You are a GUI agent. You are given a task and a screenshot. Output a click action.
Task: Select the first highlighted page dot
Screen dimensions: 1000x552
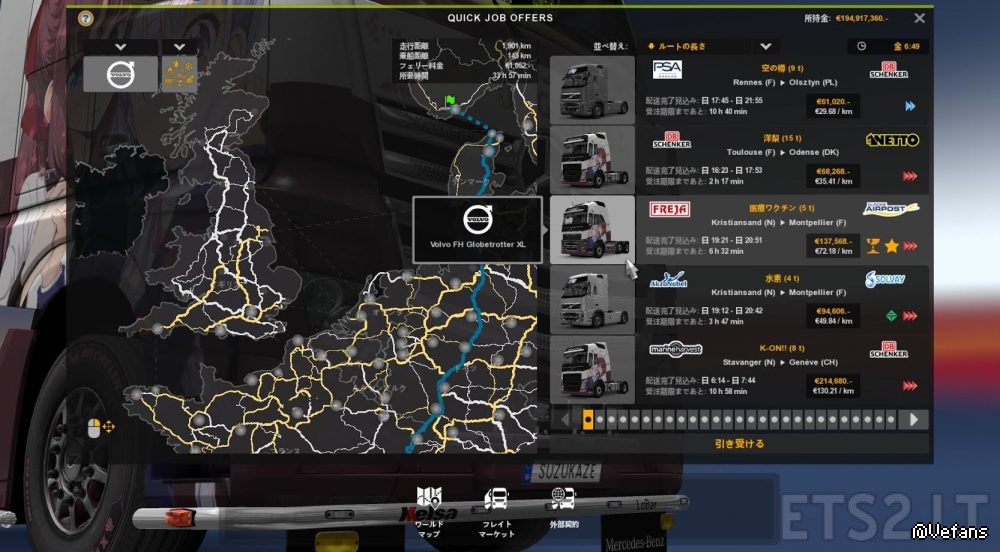588,419
